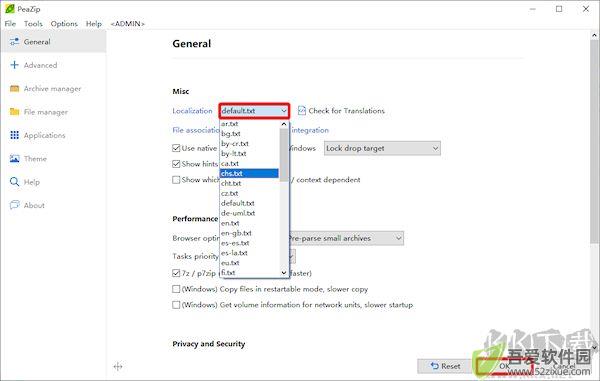This screenshot has height=381, width=600.
Task: Click the Localization link label
Action: pyautogui.click(x=192, y=111)
